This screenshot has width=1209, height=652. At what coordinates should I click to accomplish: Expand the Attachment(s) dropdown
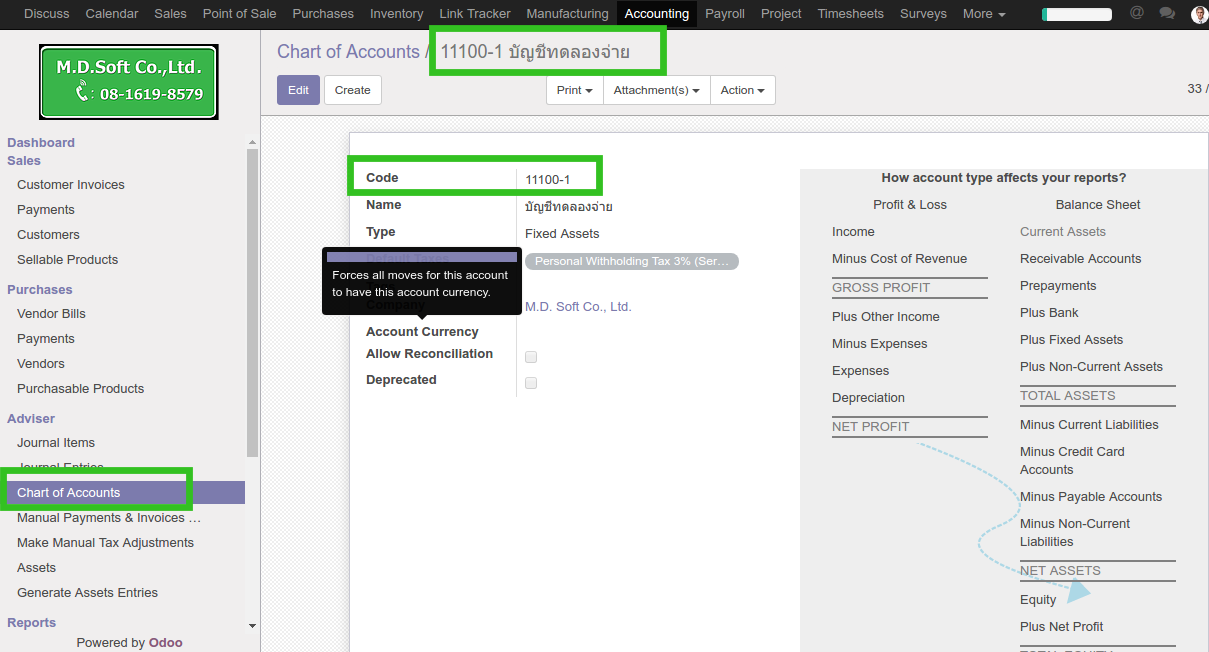656,90
